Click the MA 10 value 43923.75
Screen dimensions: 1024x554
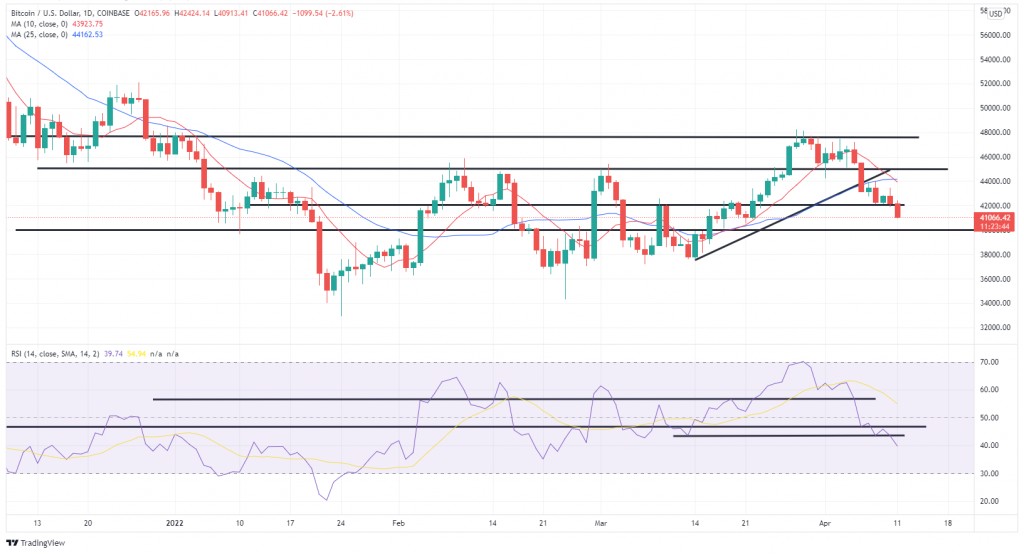pos(83,24)
